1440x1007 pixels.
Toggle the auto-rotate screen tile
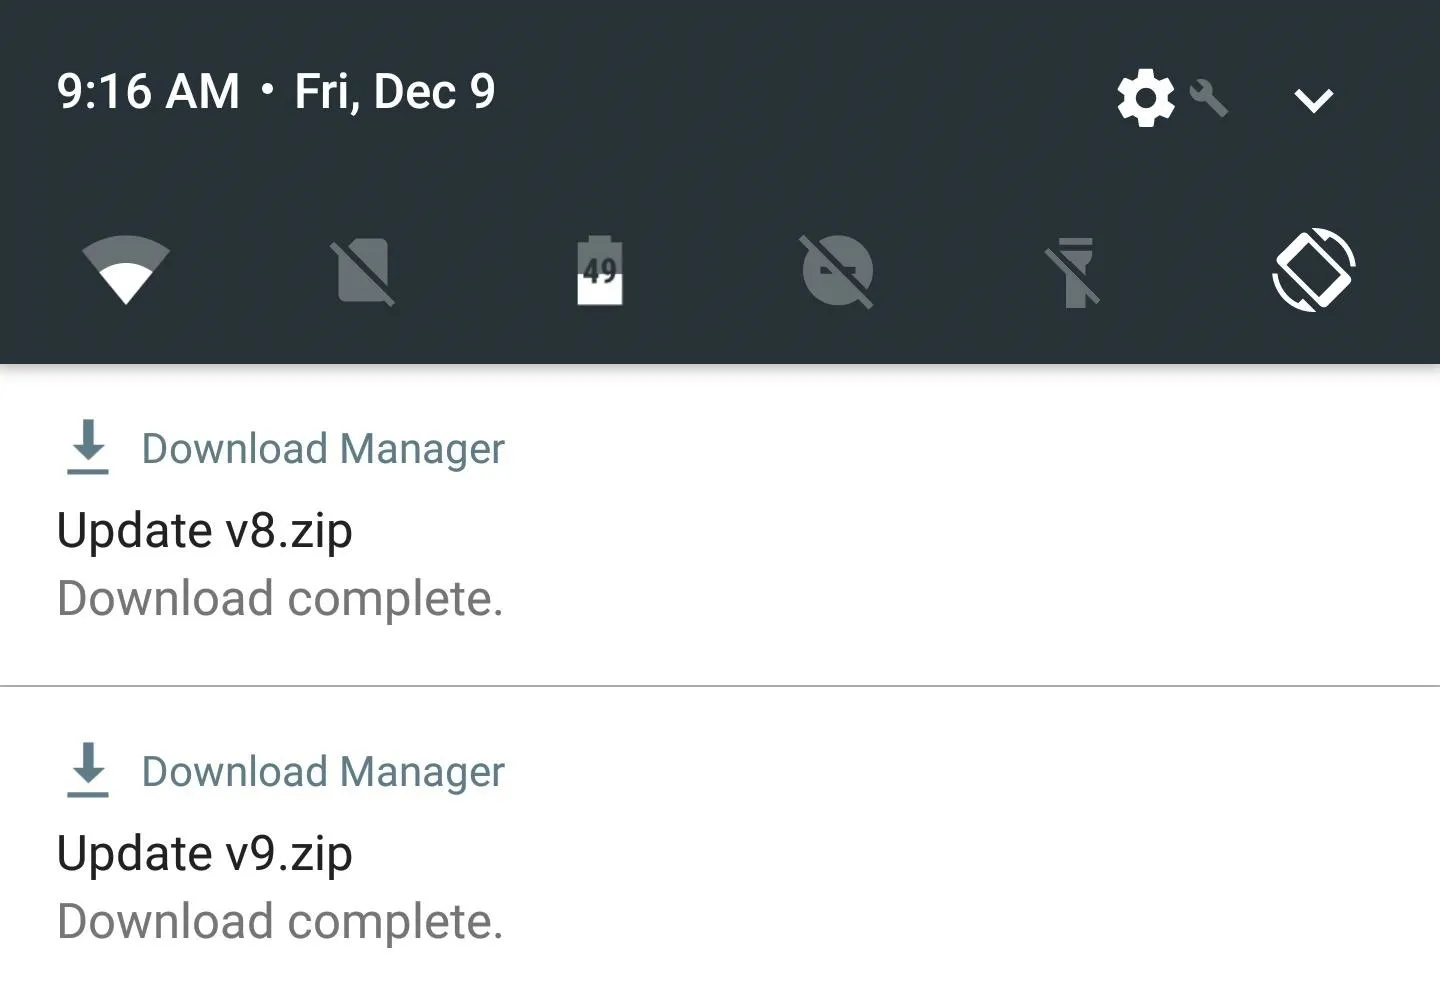pyautogui.click(x=1313, y=270)
